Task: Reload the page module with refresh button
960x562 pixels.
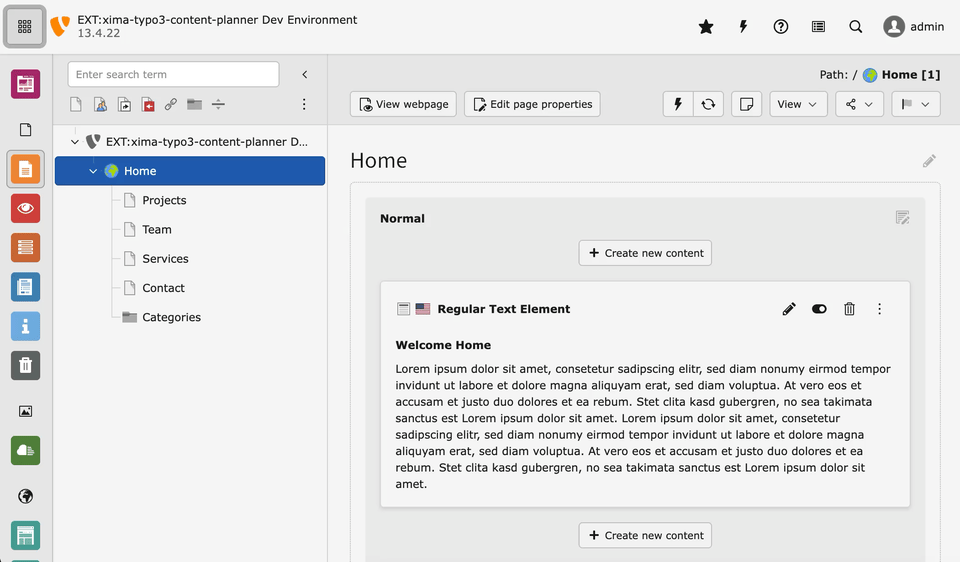Action: tap(708, 104)
